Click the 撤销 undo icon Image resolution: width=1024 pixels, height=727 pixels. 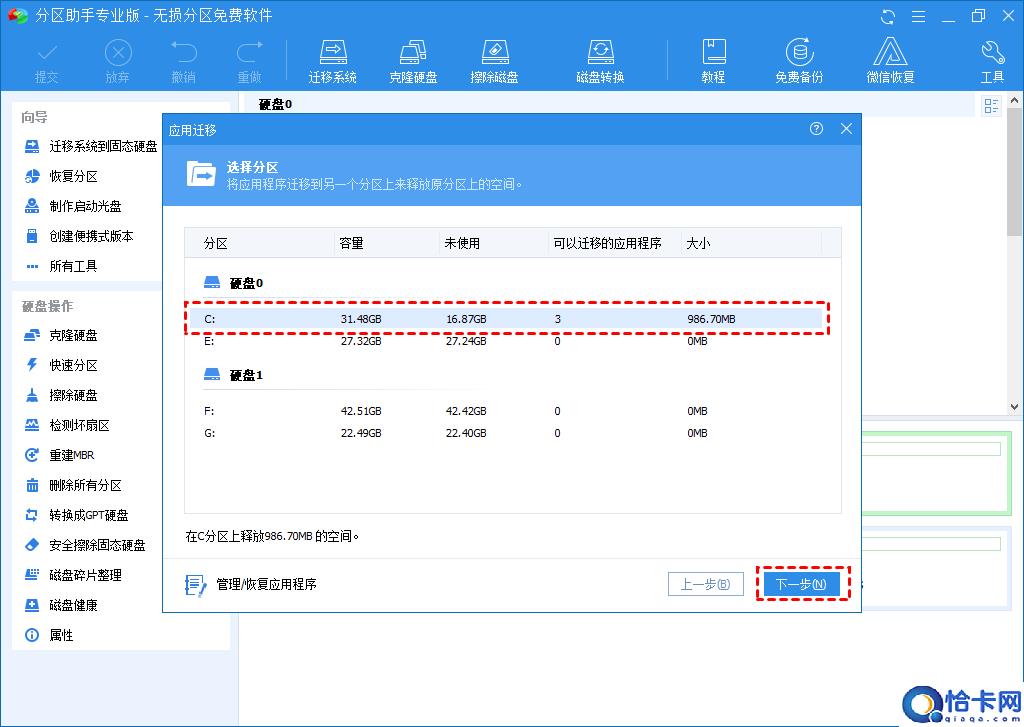(184, 61)
